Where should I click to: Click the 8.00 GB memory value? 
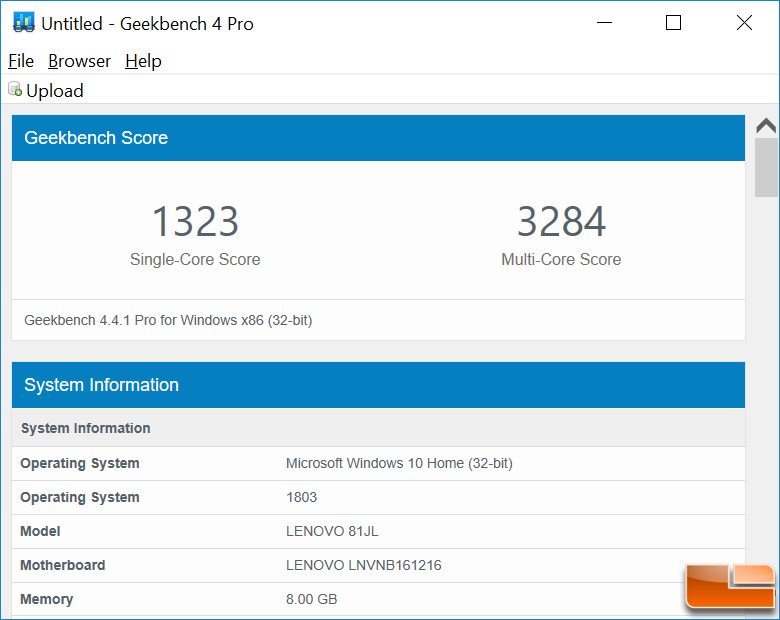point(311,599)
